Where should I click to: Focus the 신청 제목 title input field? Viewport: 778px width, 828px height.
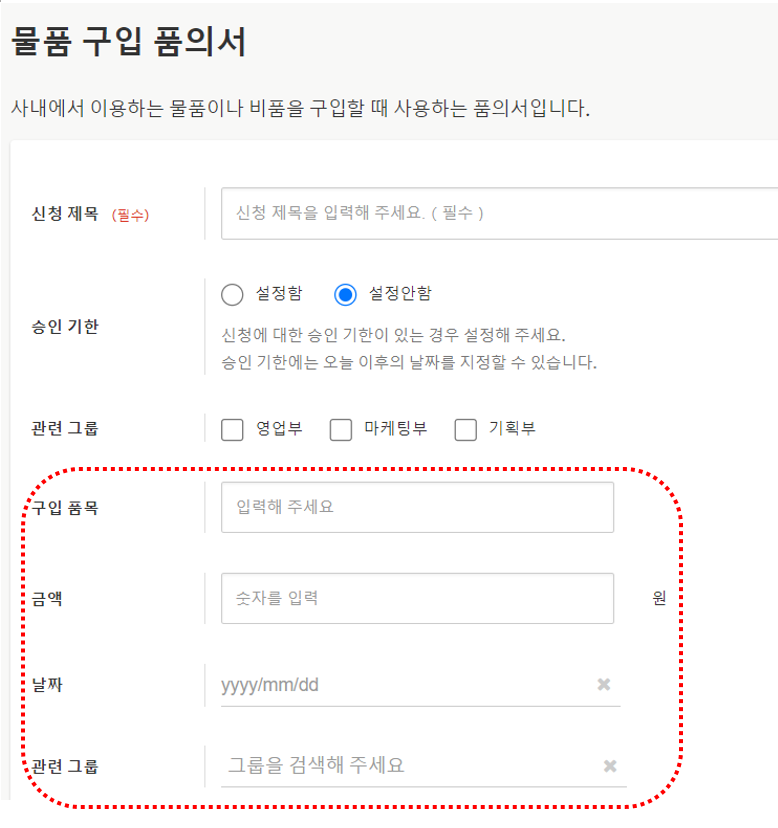pos(500,213)
